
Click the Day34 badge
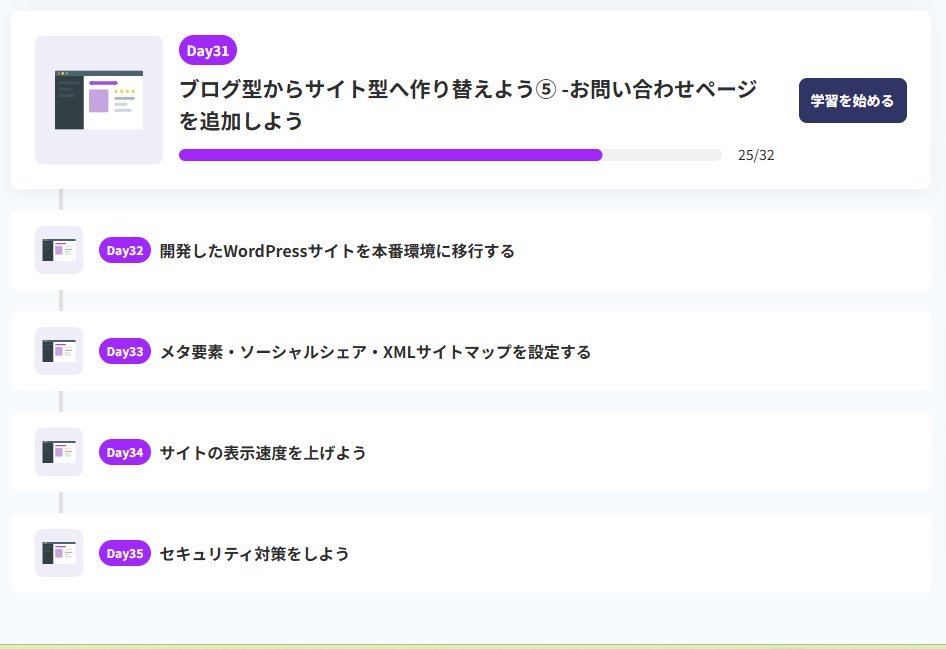(125, 452)
